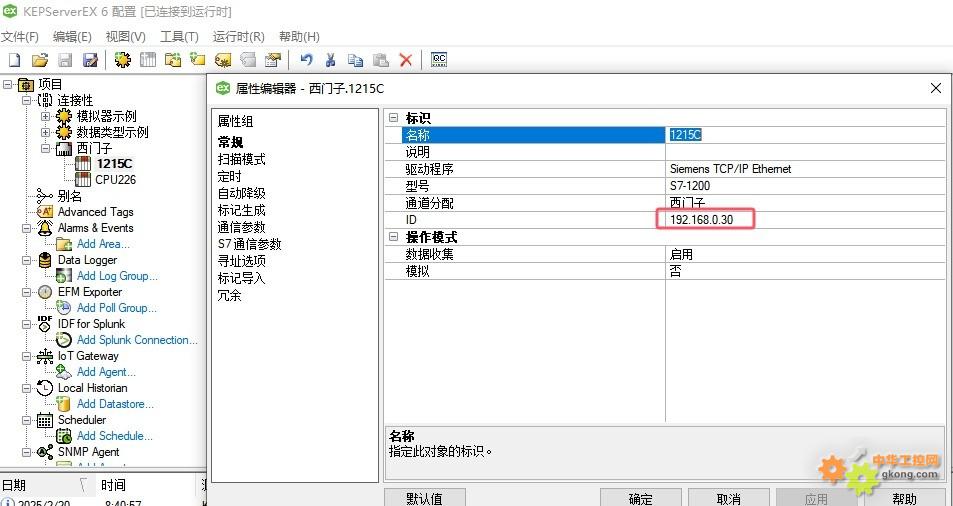Click the New Channel gear icon
This screenshot has height=506, width=953.
point(123,60)
